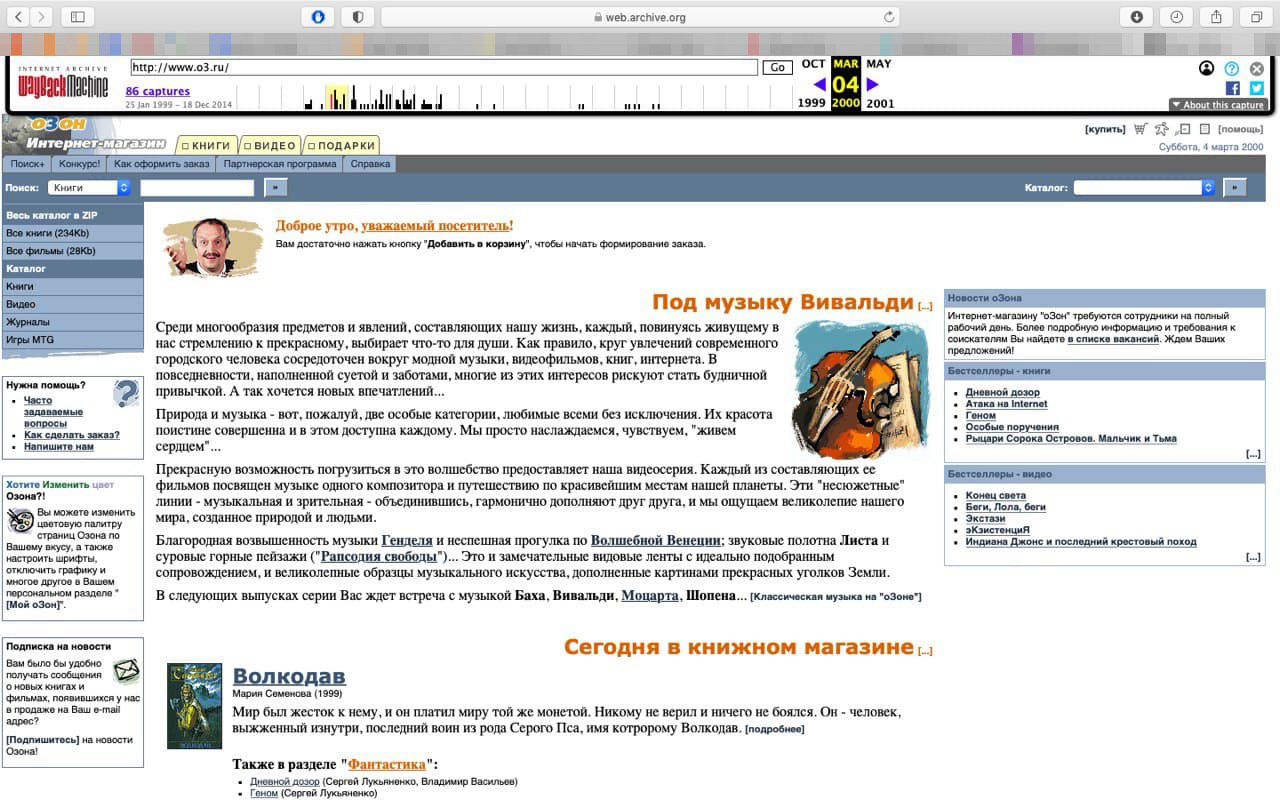
Task: Expand the book bestsellers list via [...]
Action: pyautogui.click(x=1253, y=454)
